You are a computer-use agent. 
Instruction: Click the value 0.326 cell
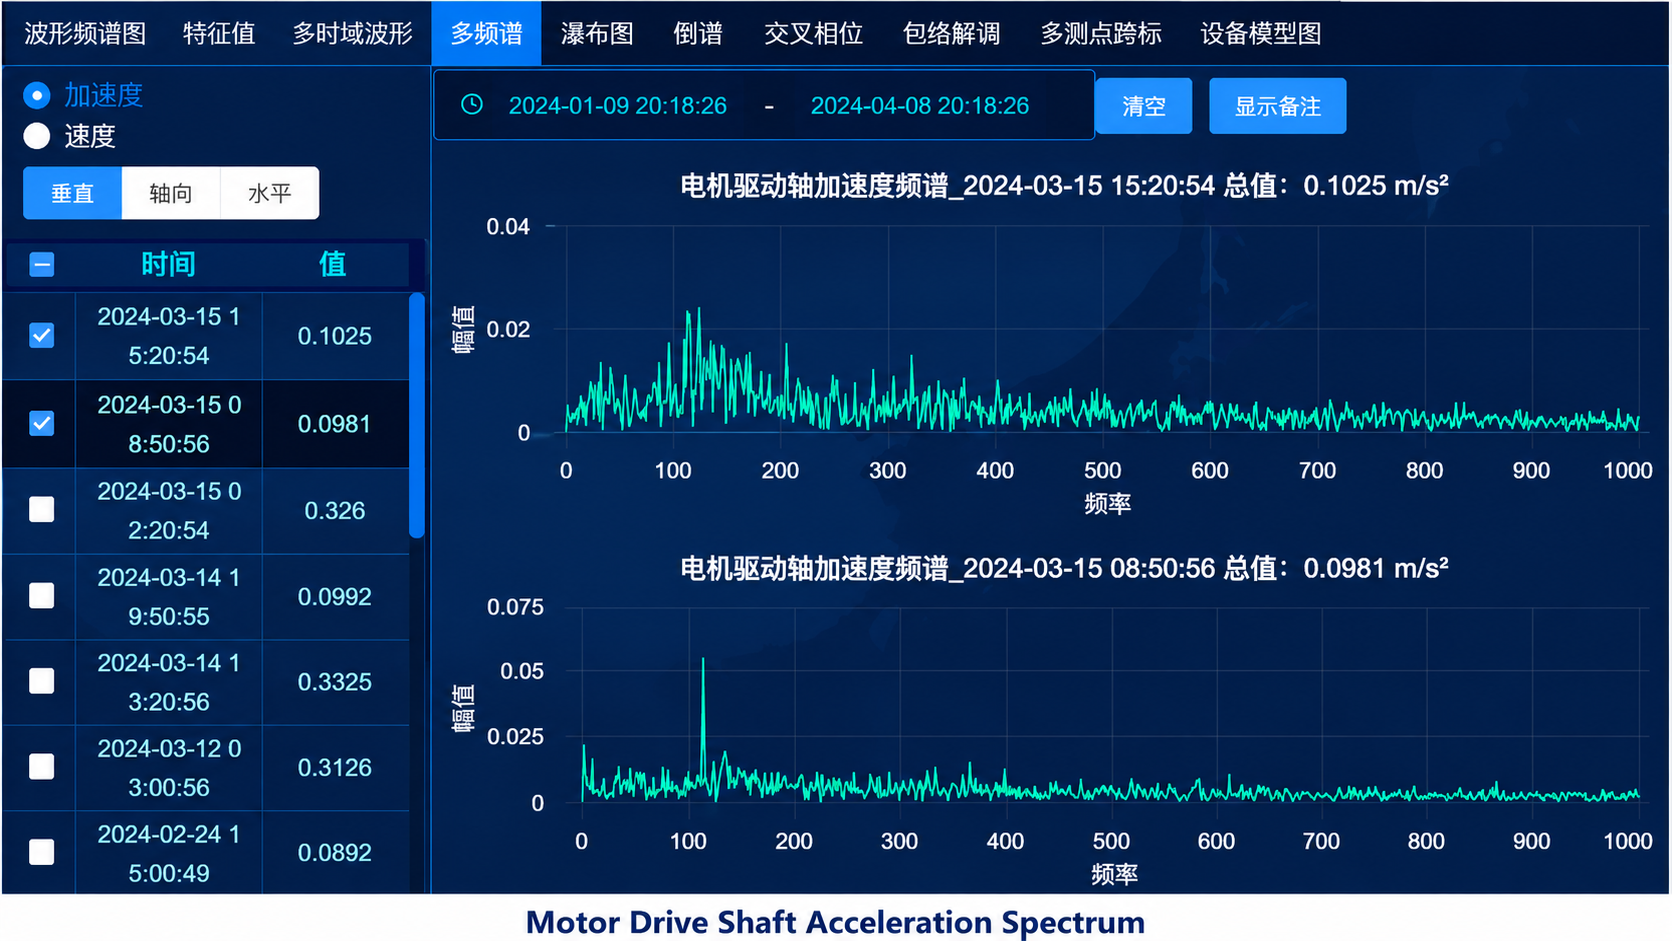click(x=335, y=511)
